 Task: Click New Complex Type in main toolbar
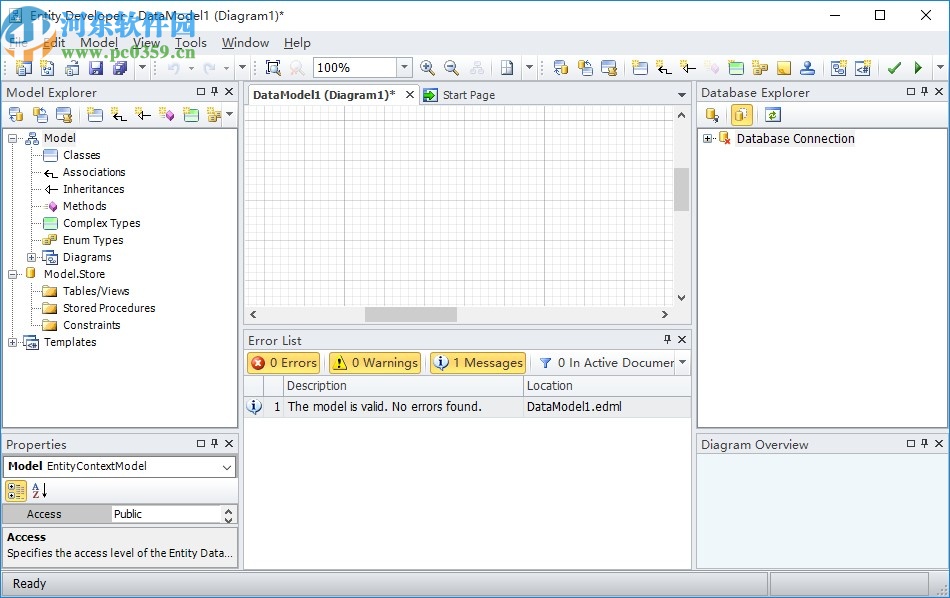pos(736,68)
